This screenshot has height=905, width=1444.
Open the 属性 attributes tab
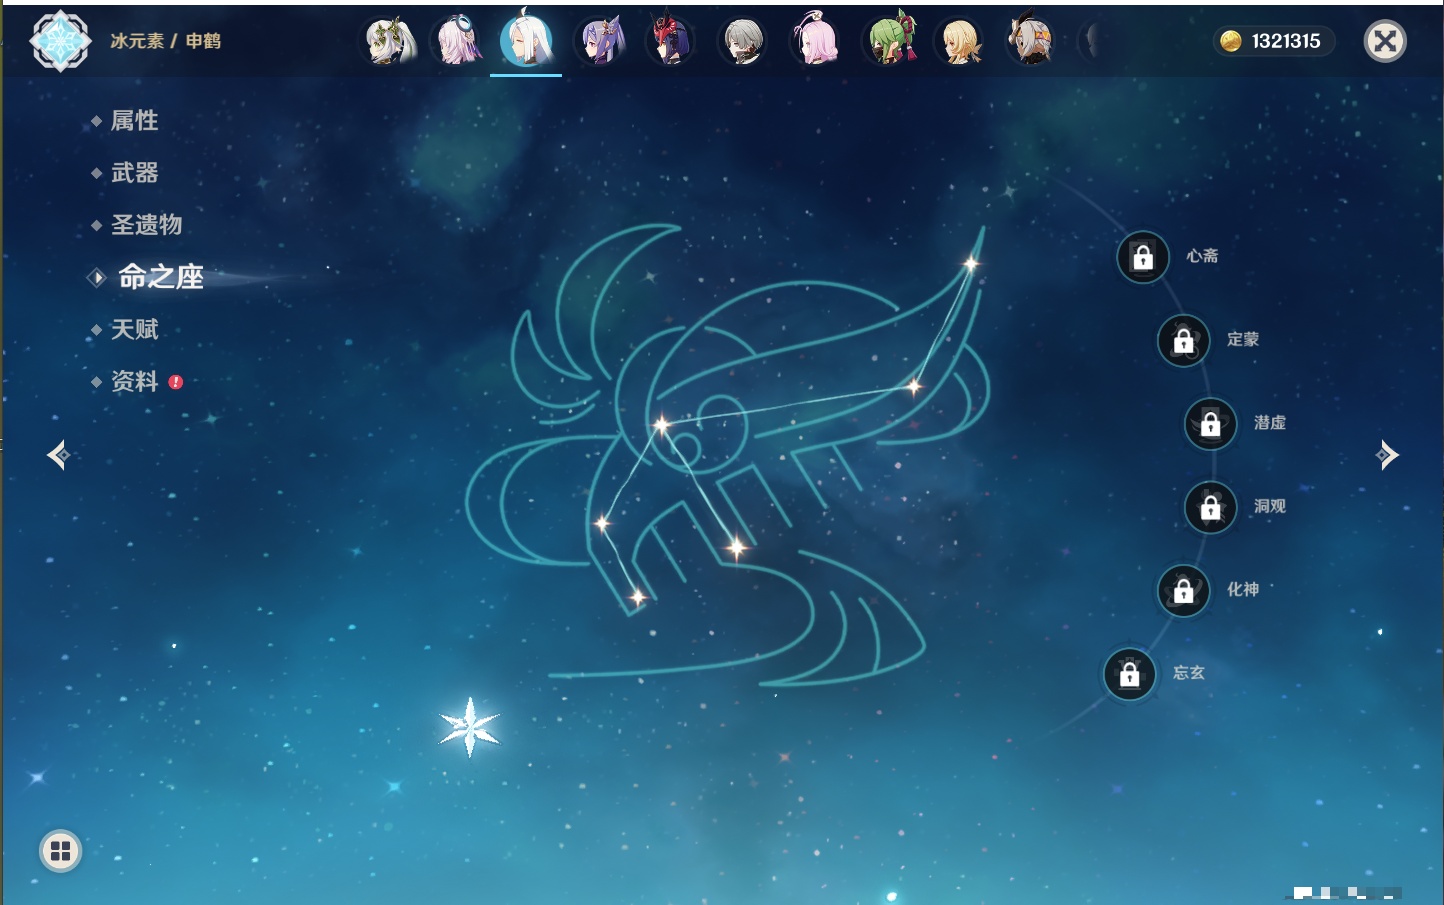pyautogui.click(x=134, y=121)
